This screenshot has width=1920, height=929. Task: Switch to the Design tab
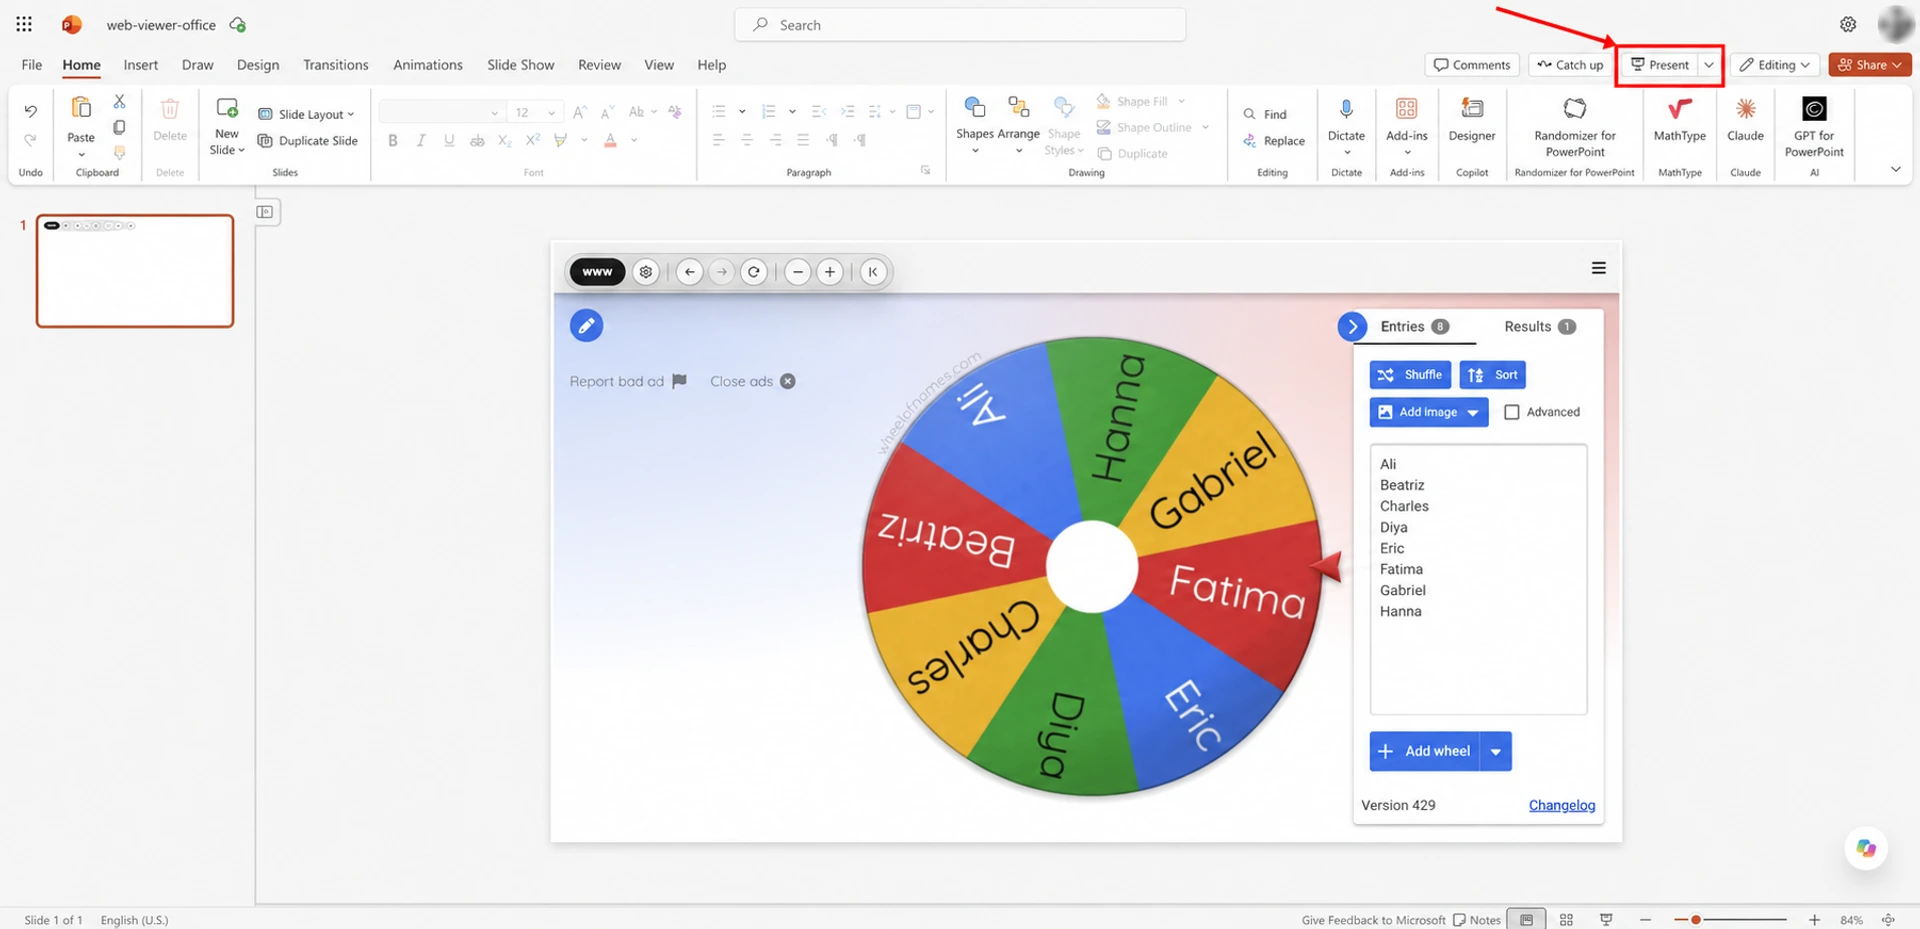[x=258, y=65]
